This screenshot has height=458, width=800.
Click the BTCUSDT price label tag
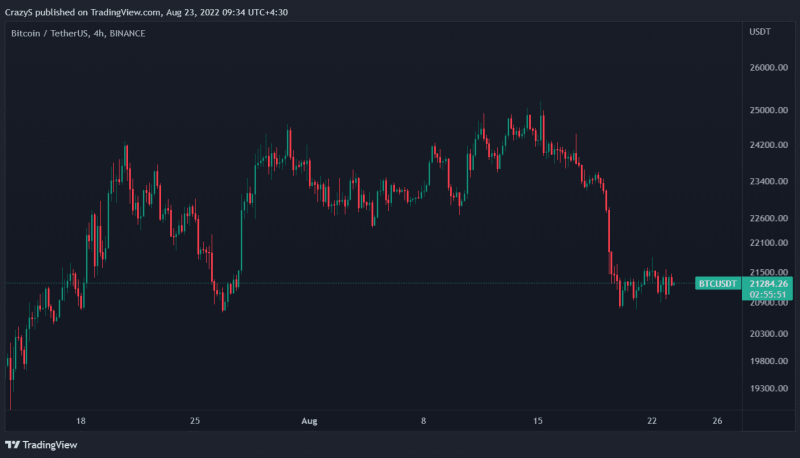pos(717,284)
